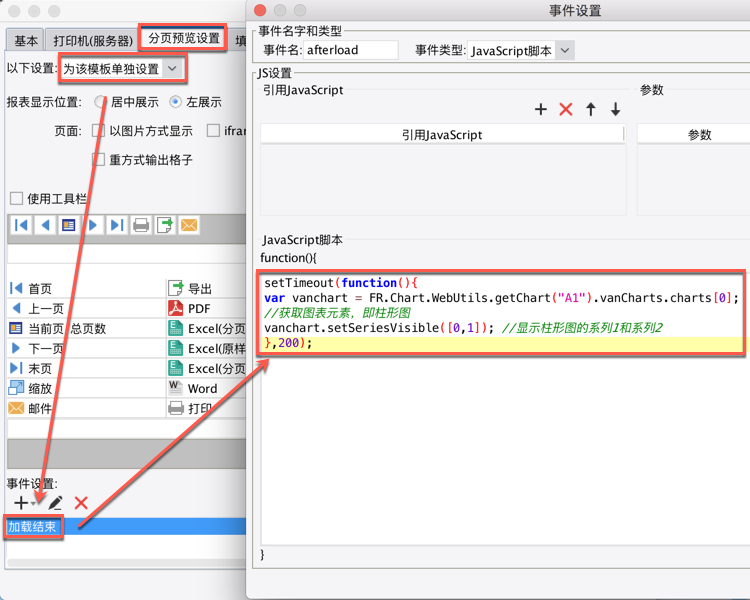Enable 重方式输出格子 checkbox
The width and height of the screenshot is (750, 600).
pyautogui.click(x=98, y=159)
